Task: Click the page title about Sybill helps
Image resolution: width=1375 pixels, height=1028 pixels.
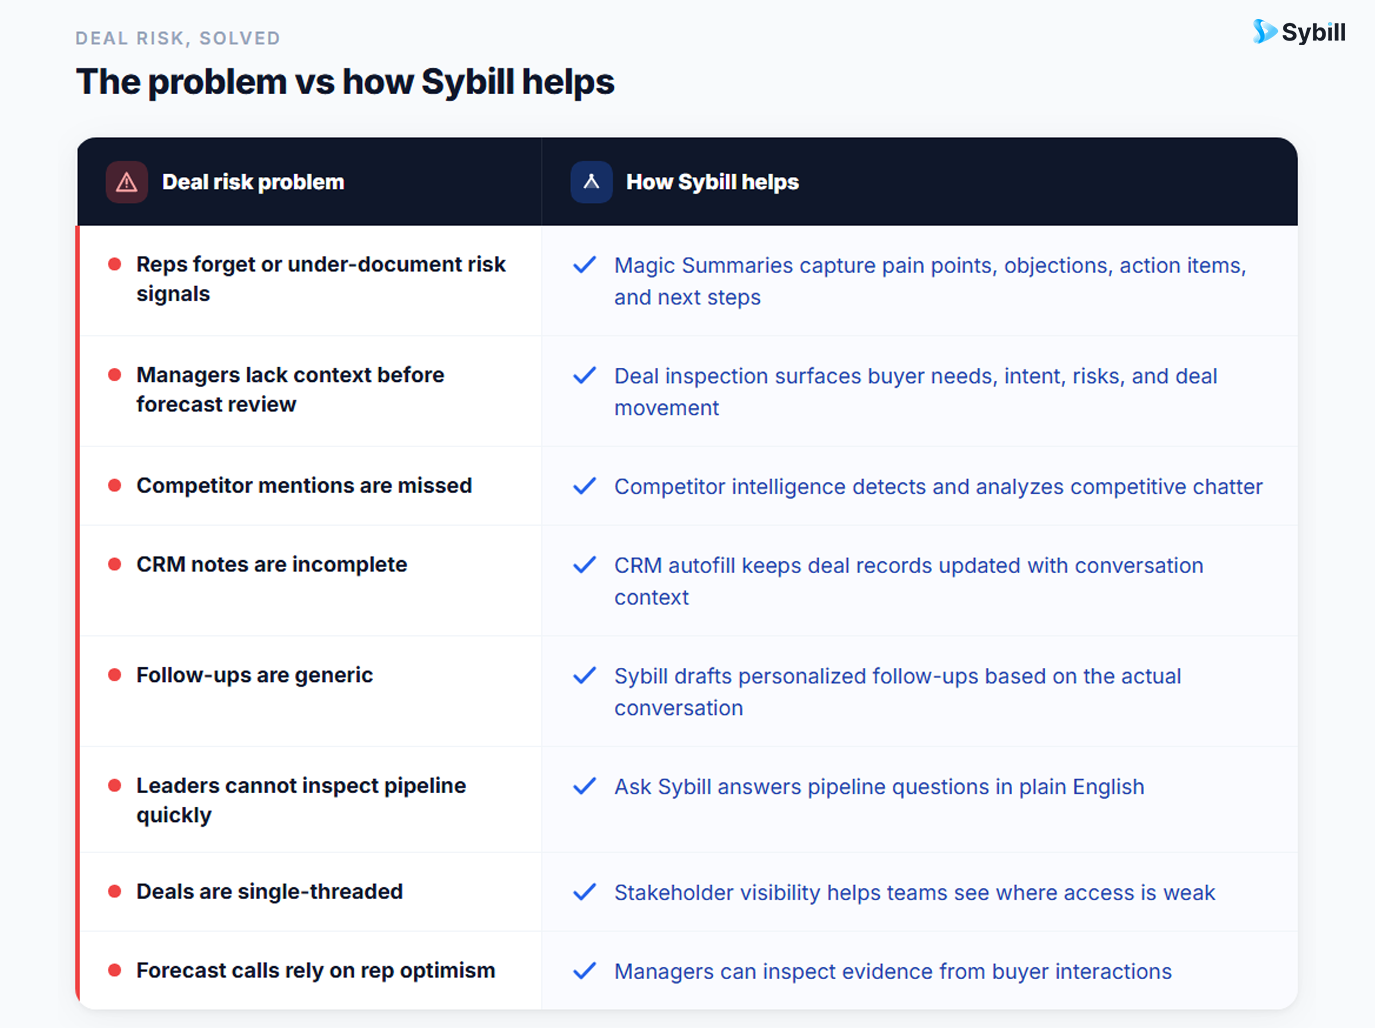Action: [x=345, y=82]
